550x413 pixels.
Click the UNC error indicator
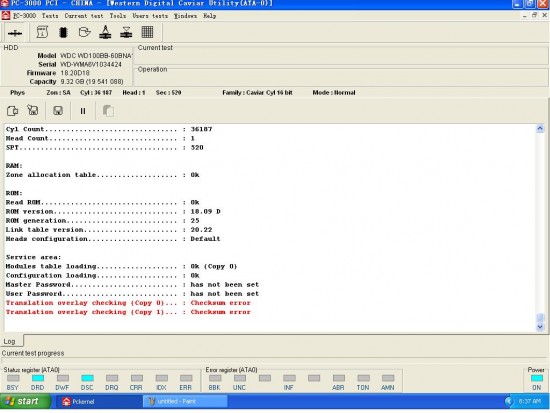pos(240,378)
